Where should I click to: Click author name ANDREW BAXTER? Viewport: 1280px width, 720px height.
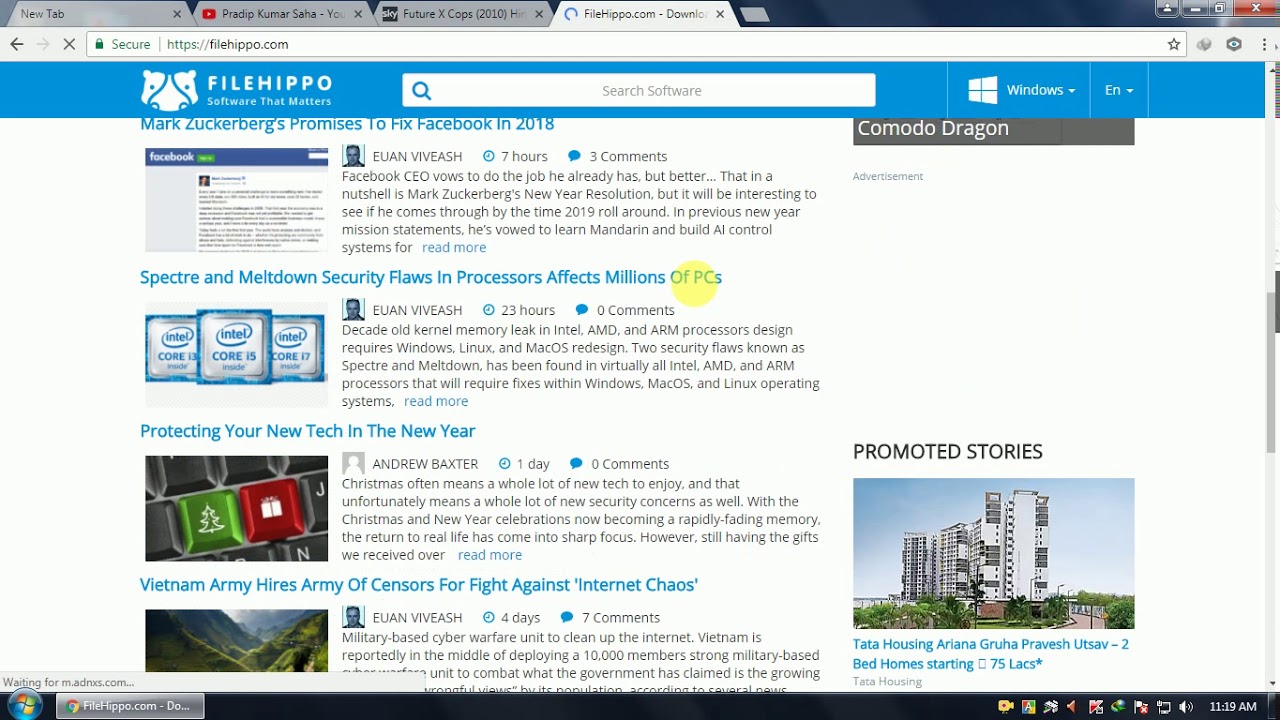(x=425, y=464)
